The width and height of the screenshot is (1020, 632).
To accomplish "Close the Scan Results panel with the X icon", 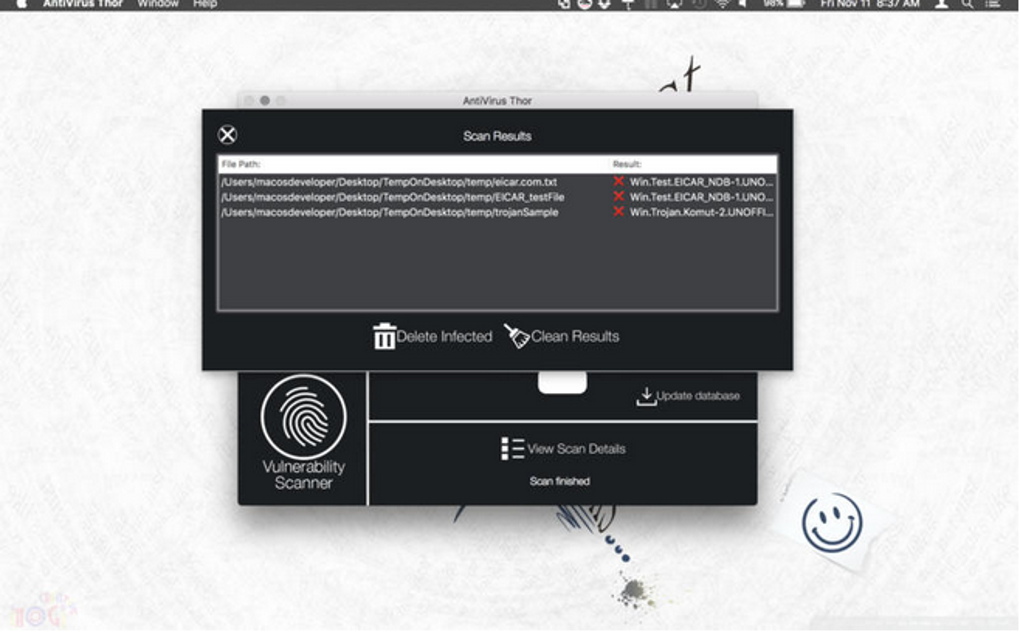I will point(227,135).
